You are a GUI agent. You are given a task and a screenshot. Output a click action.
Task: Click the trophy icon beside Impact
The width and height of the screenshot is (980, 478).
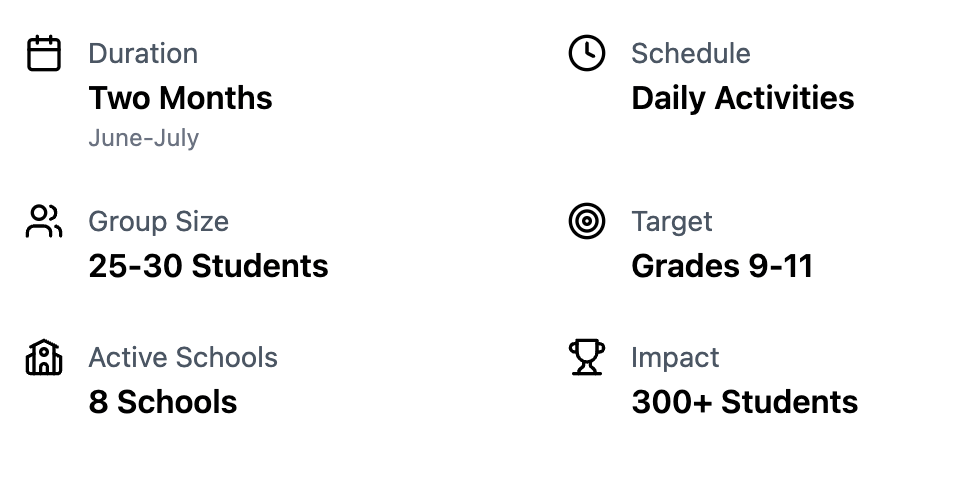click(x=587, y=358)
